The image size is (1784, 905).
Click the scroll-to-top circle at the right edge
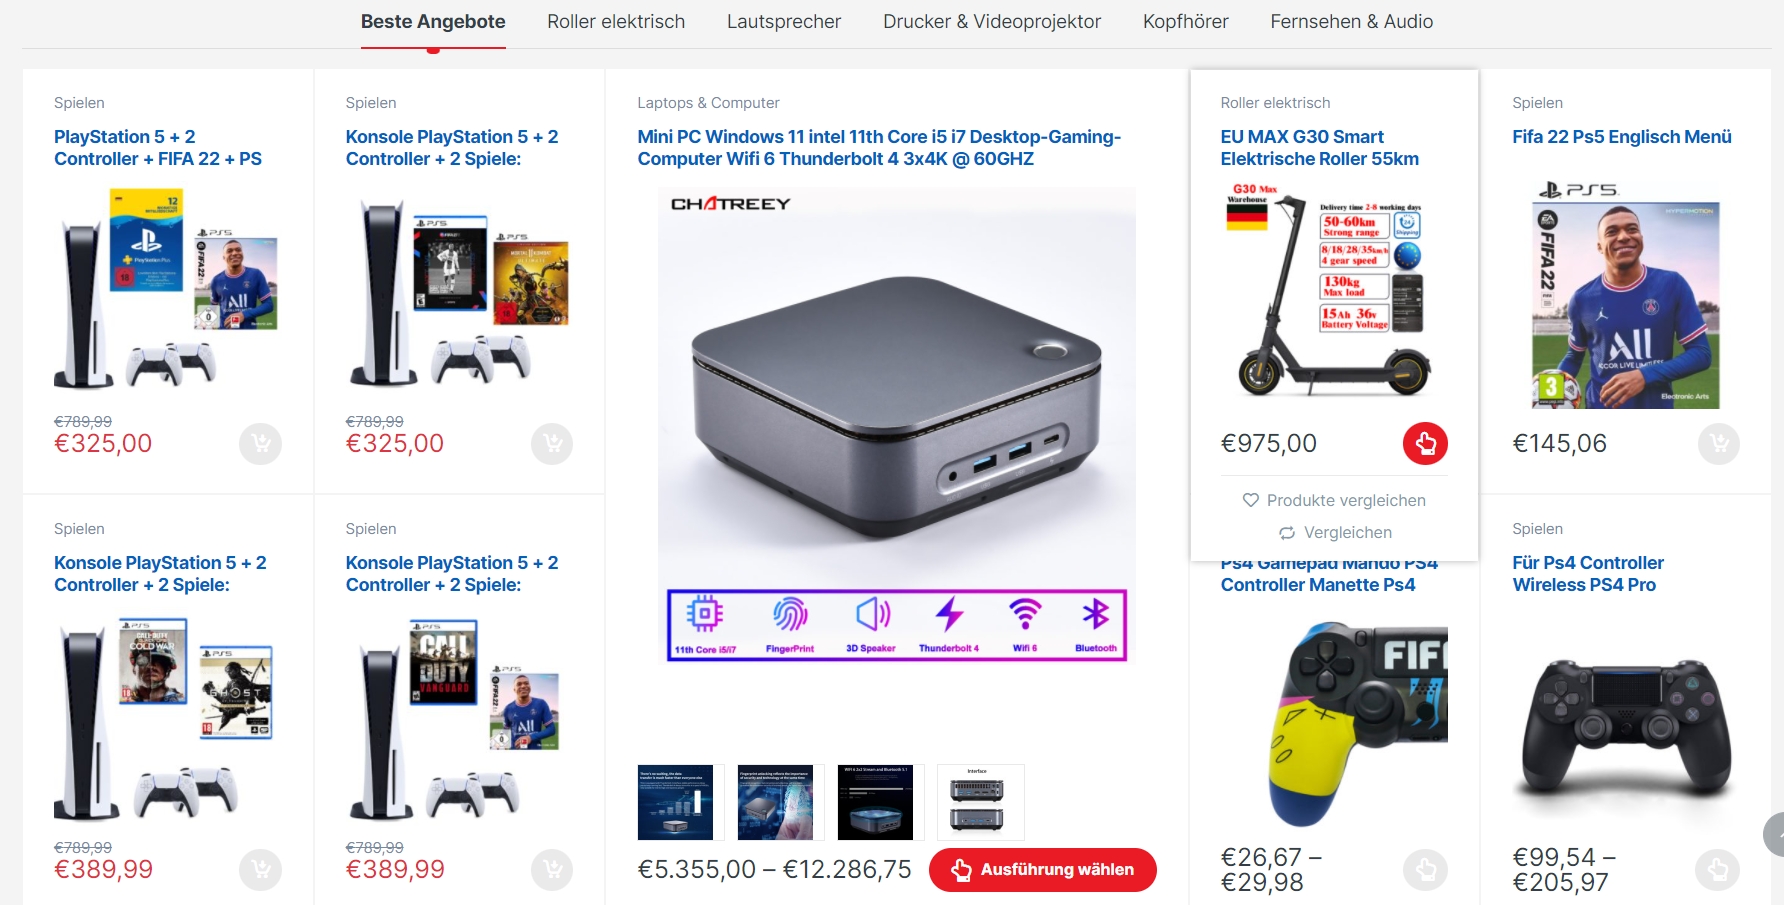(x=1774, y=835)
